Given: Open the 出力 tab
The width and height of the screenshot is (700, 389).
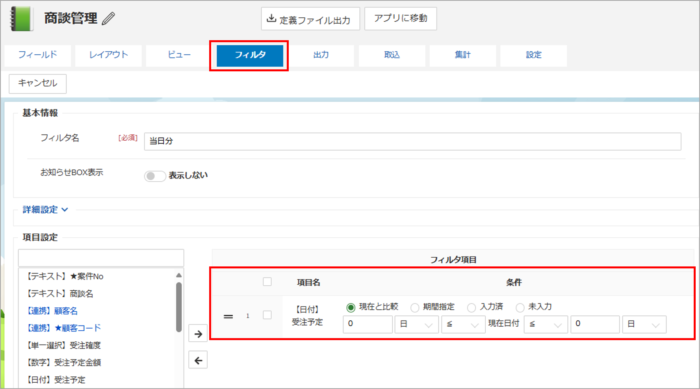Looking at the screenshot, I should [321, 55].
